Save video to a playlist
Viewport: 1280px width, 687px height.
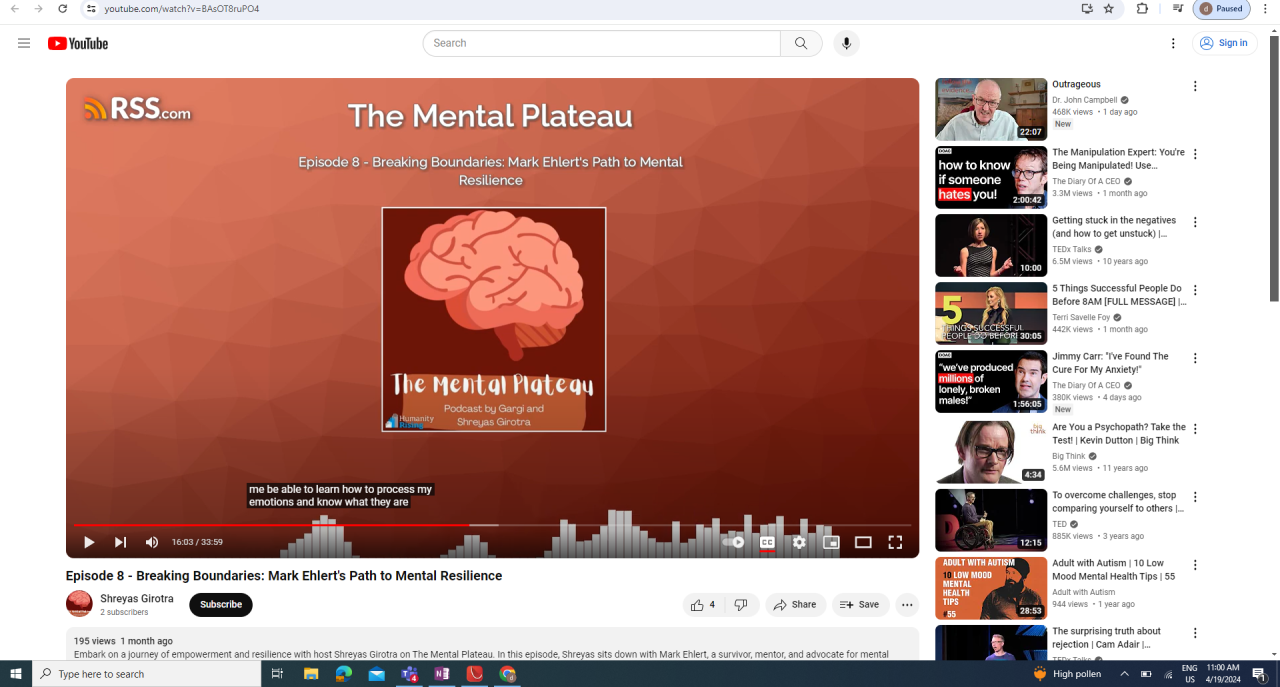coord(860,605)
